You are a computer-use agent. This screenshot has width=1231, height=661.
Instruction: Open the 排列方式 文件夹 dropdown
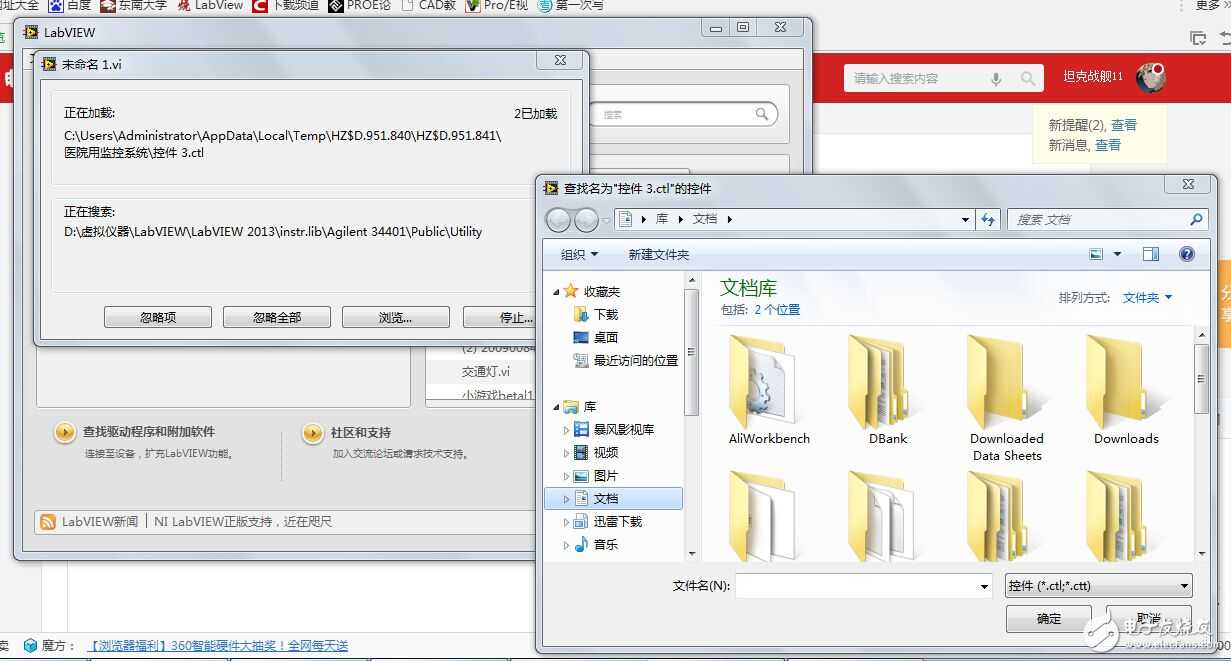1147,297
